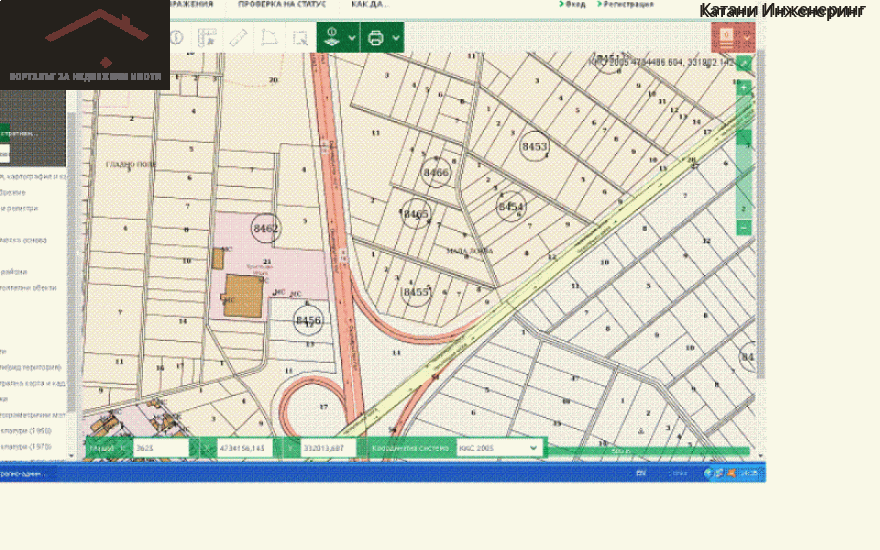880x550 pixels.
Task: Open the КАК ДА... menu
Action: tap(370, 4)
